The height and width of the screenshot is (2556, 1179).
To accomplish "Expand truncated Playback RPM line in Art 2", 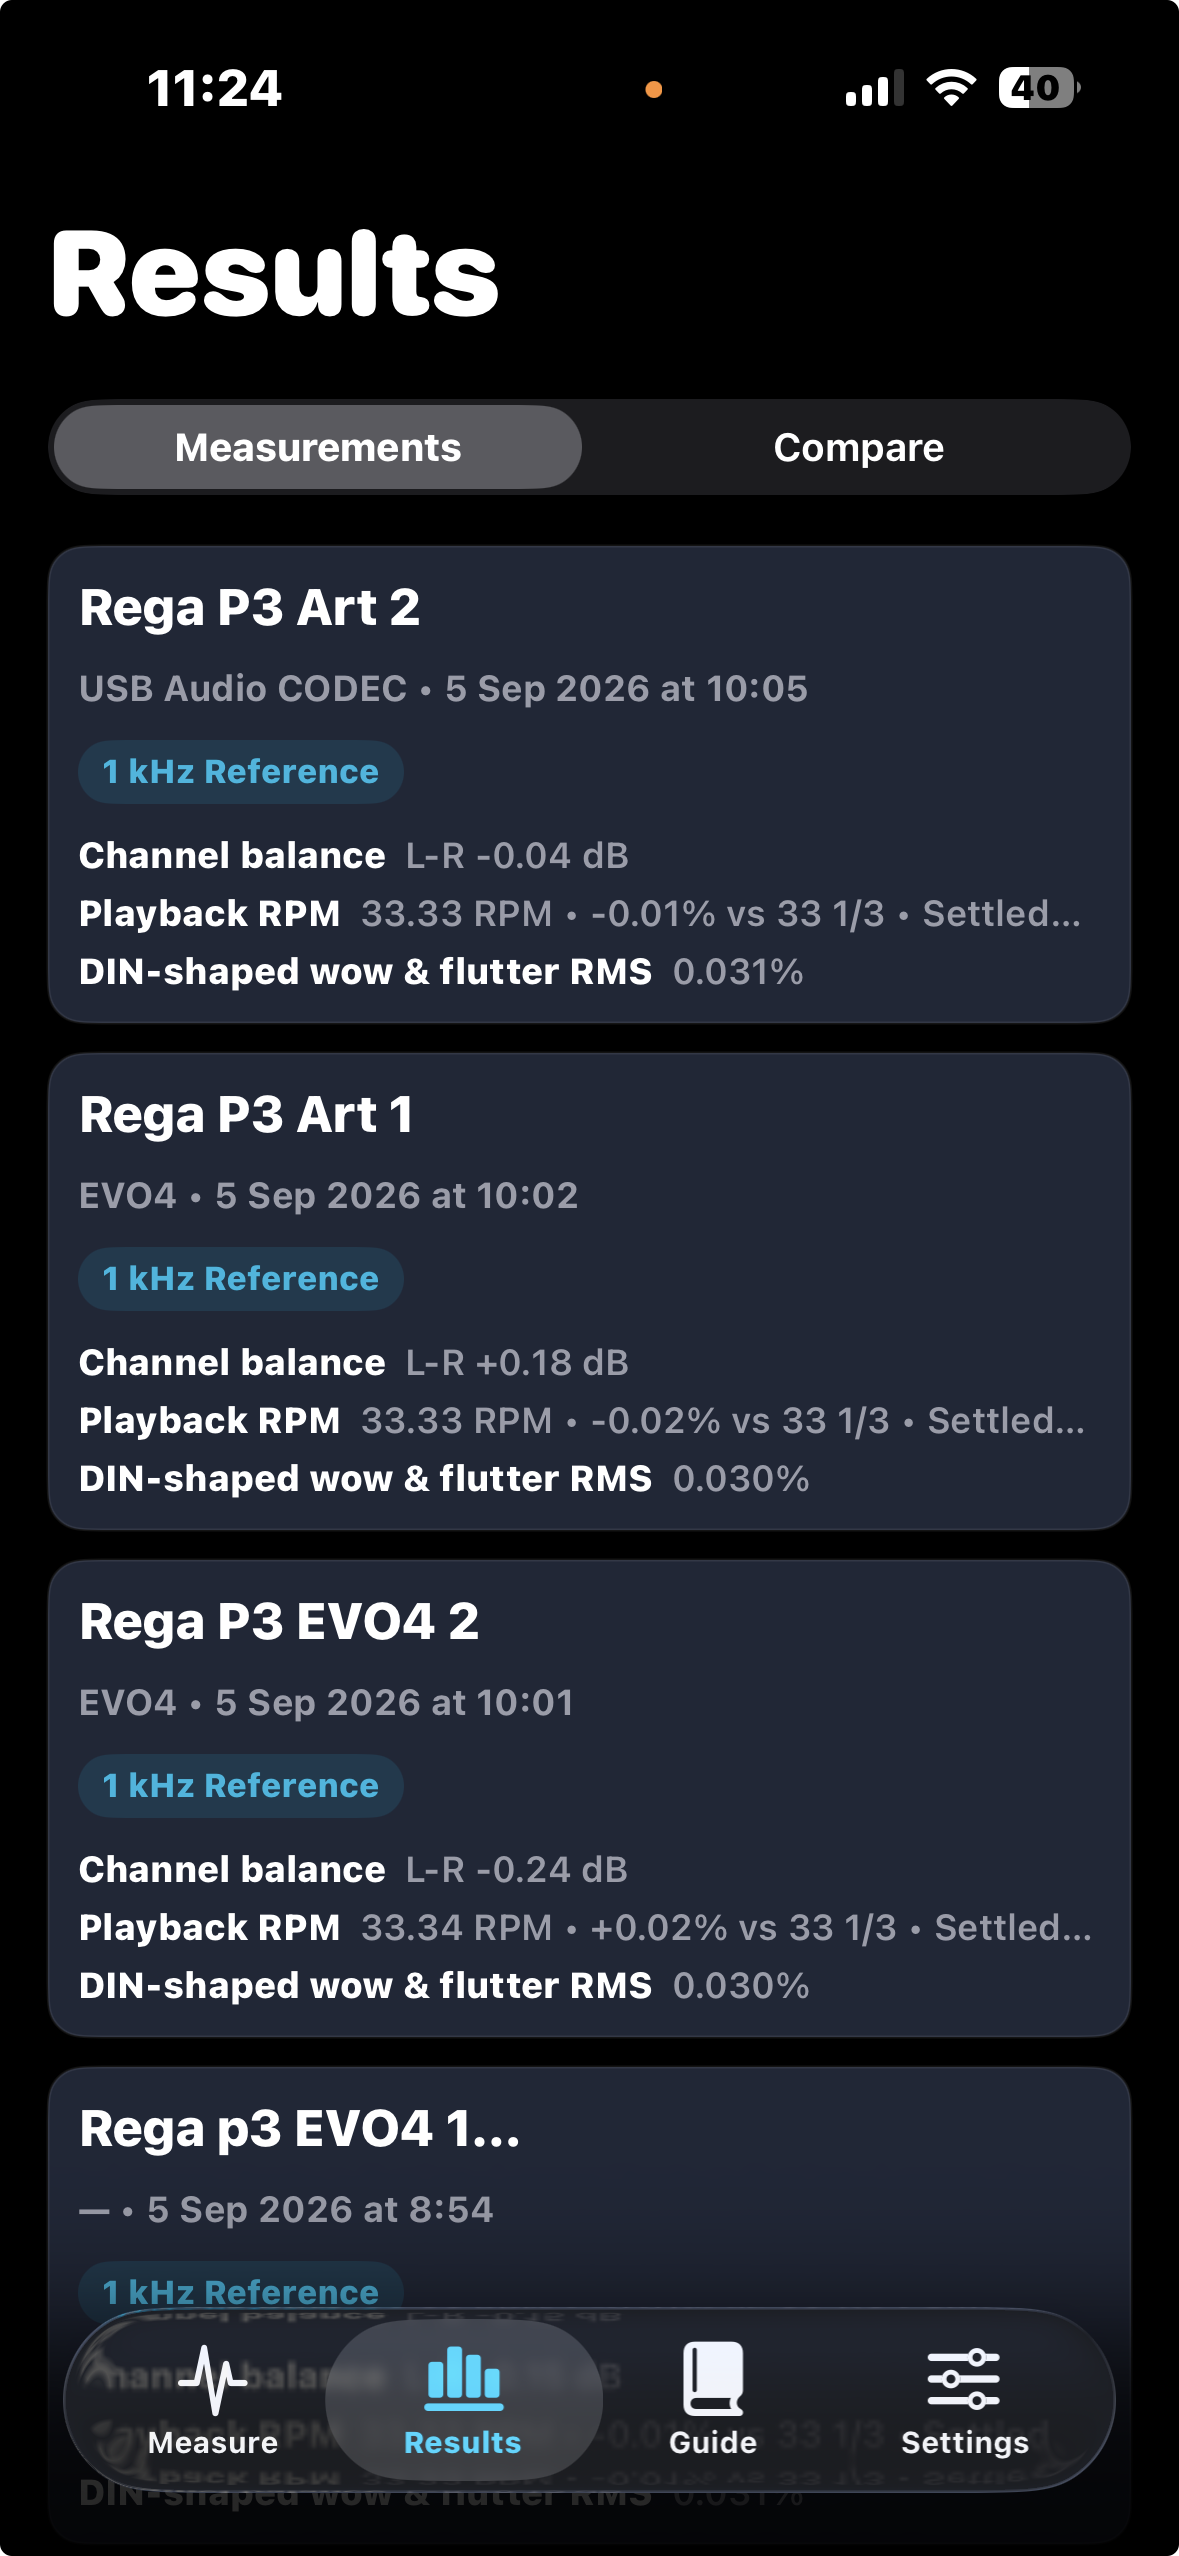I will click(580, 914).
